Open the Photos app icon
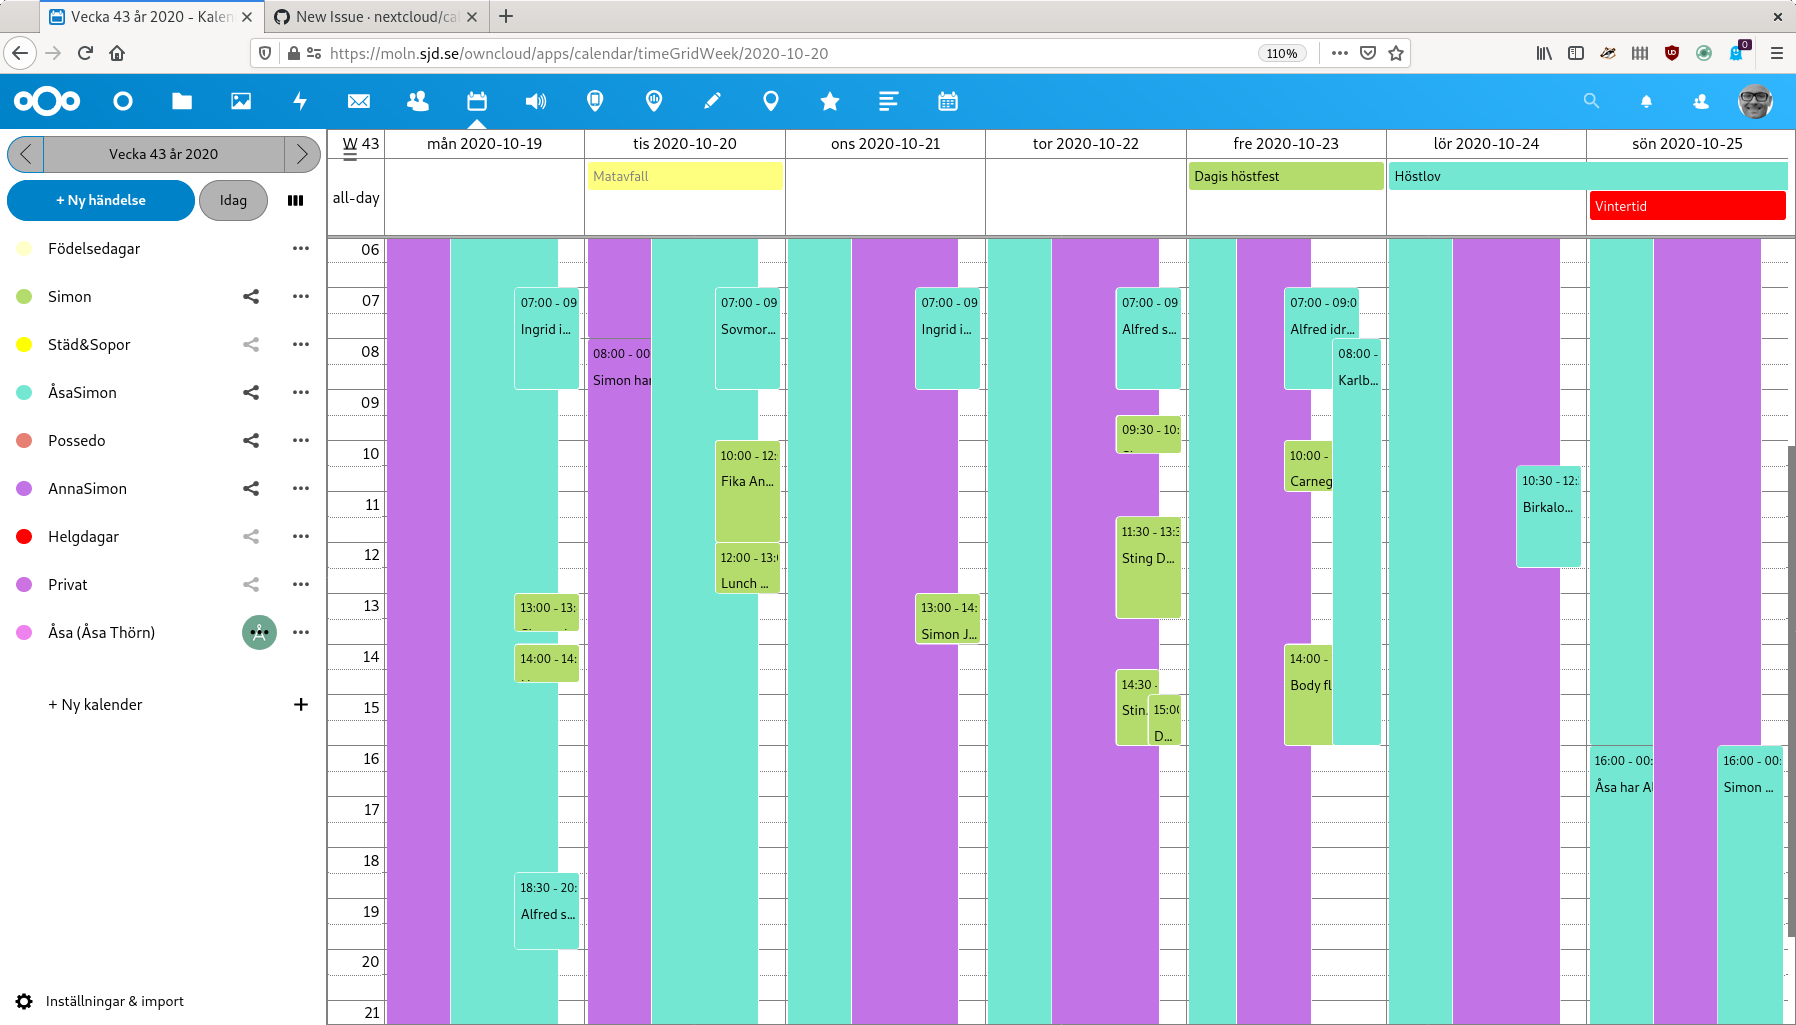1796x1025 pixels. click(x=241, y=101)
